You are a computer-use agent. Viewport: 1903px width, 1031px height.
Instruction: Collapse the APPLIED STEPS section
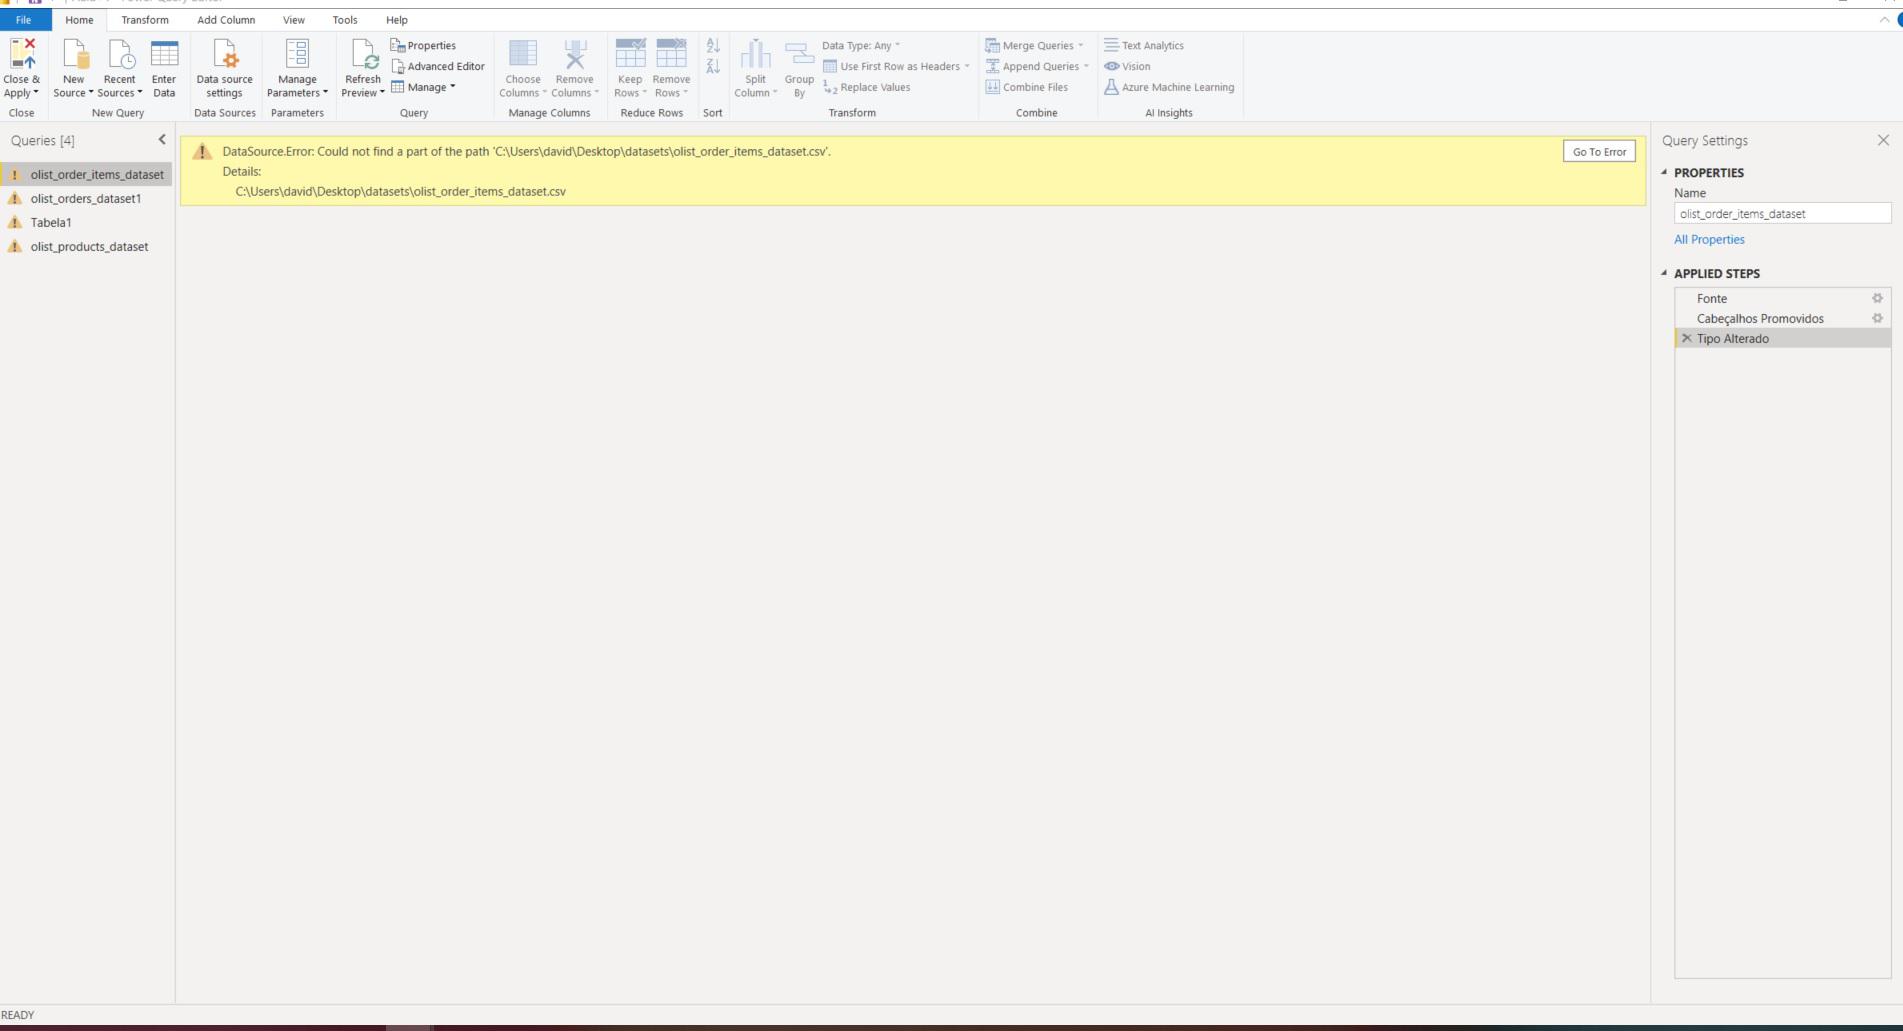1664,273
